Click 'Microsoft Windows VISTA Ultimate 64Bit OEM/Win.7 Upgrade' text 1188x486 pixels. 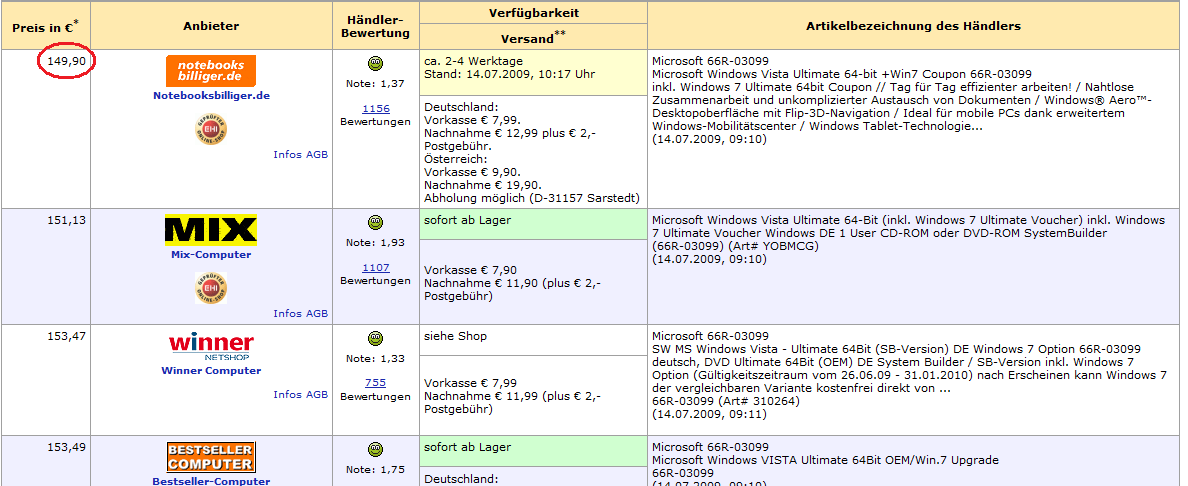point(825,459)
